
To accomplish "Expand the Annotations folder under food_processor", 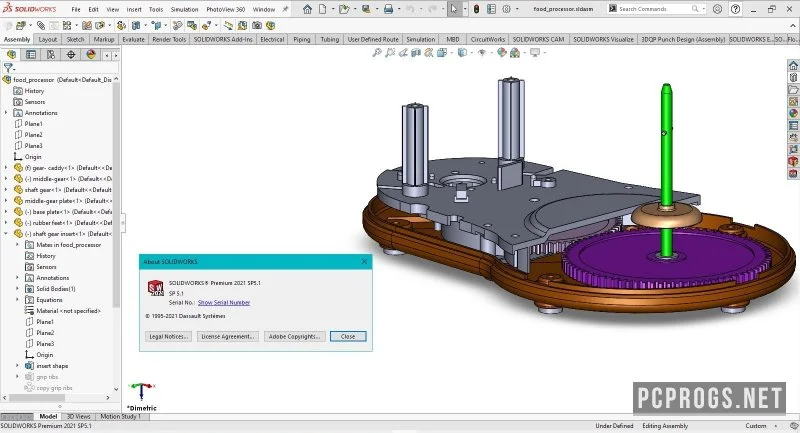I will point(6,113).
